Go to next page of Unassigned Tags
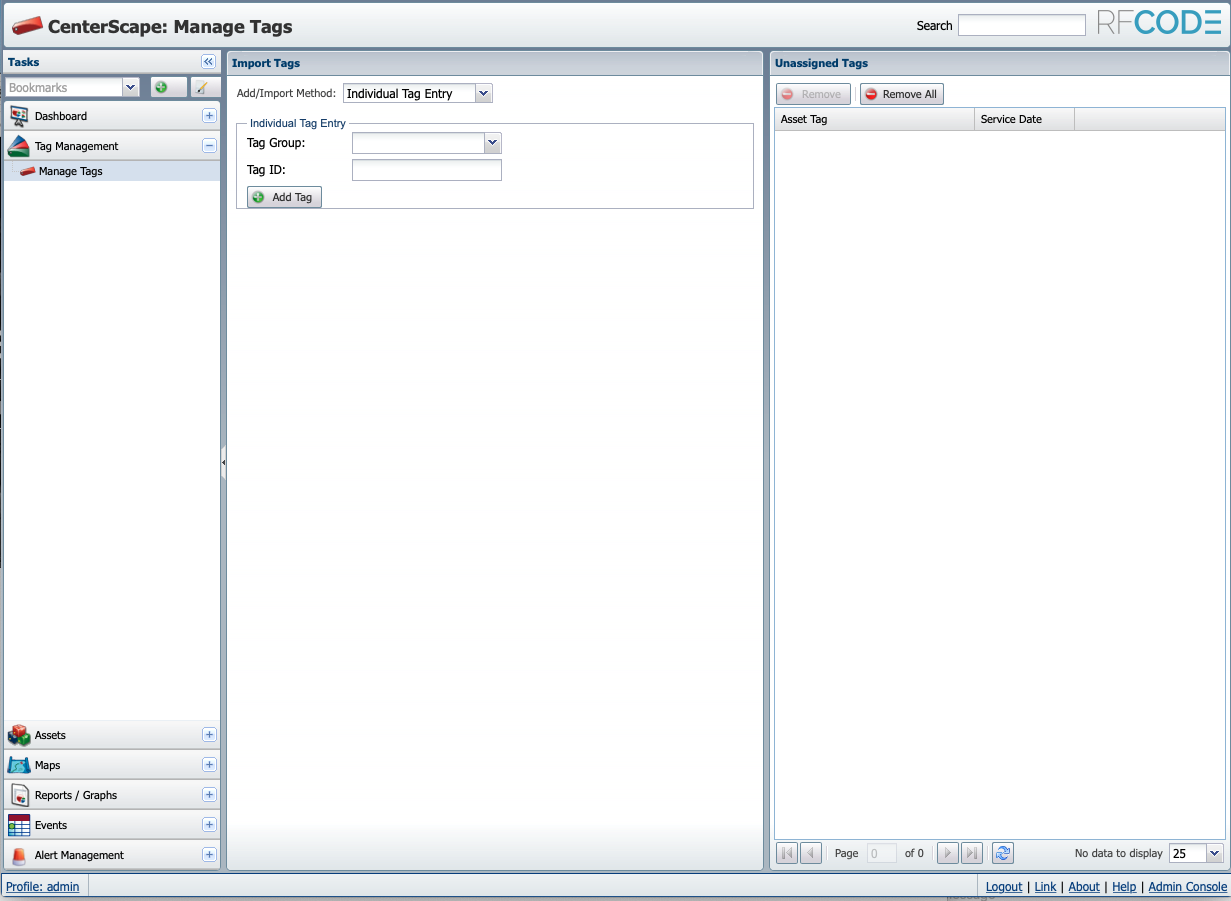The height and width of the screenshot is (901, 1231). pos(947,853)
